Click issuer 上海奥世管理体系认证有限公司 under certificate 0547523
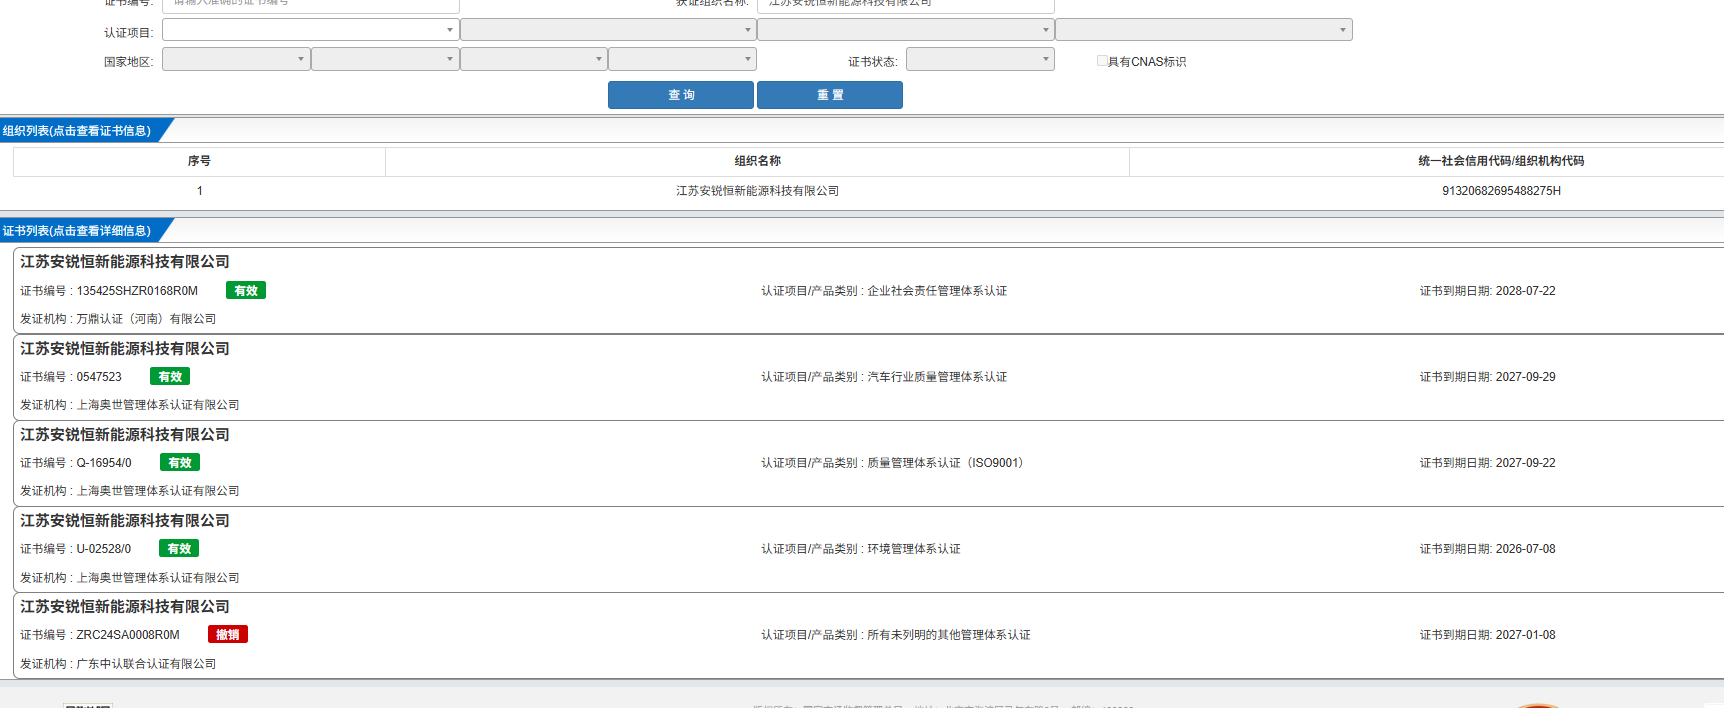Viewport: 1724px width, 708px height. coord(158,405)
